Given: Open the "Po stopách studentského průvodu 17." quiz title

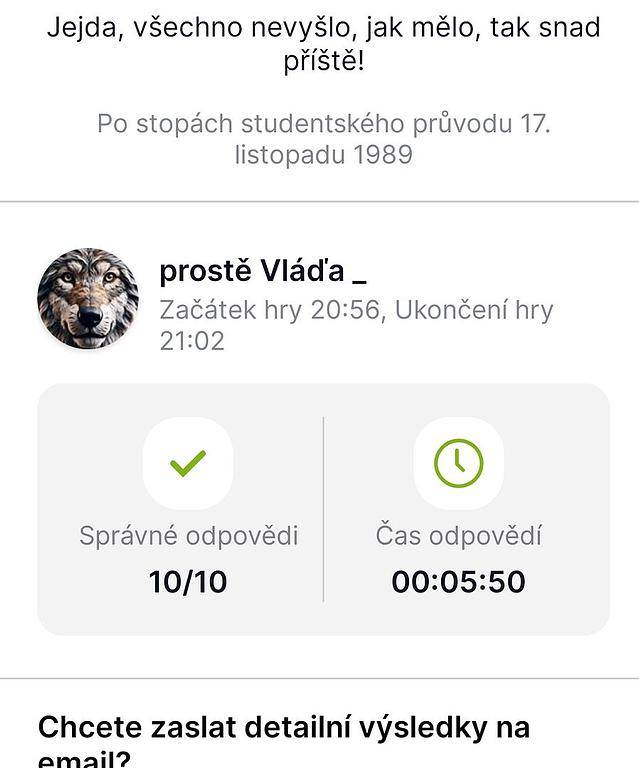Looking at the screenshot, I should click(323, 125).
